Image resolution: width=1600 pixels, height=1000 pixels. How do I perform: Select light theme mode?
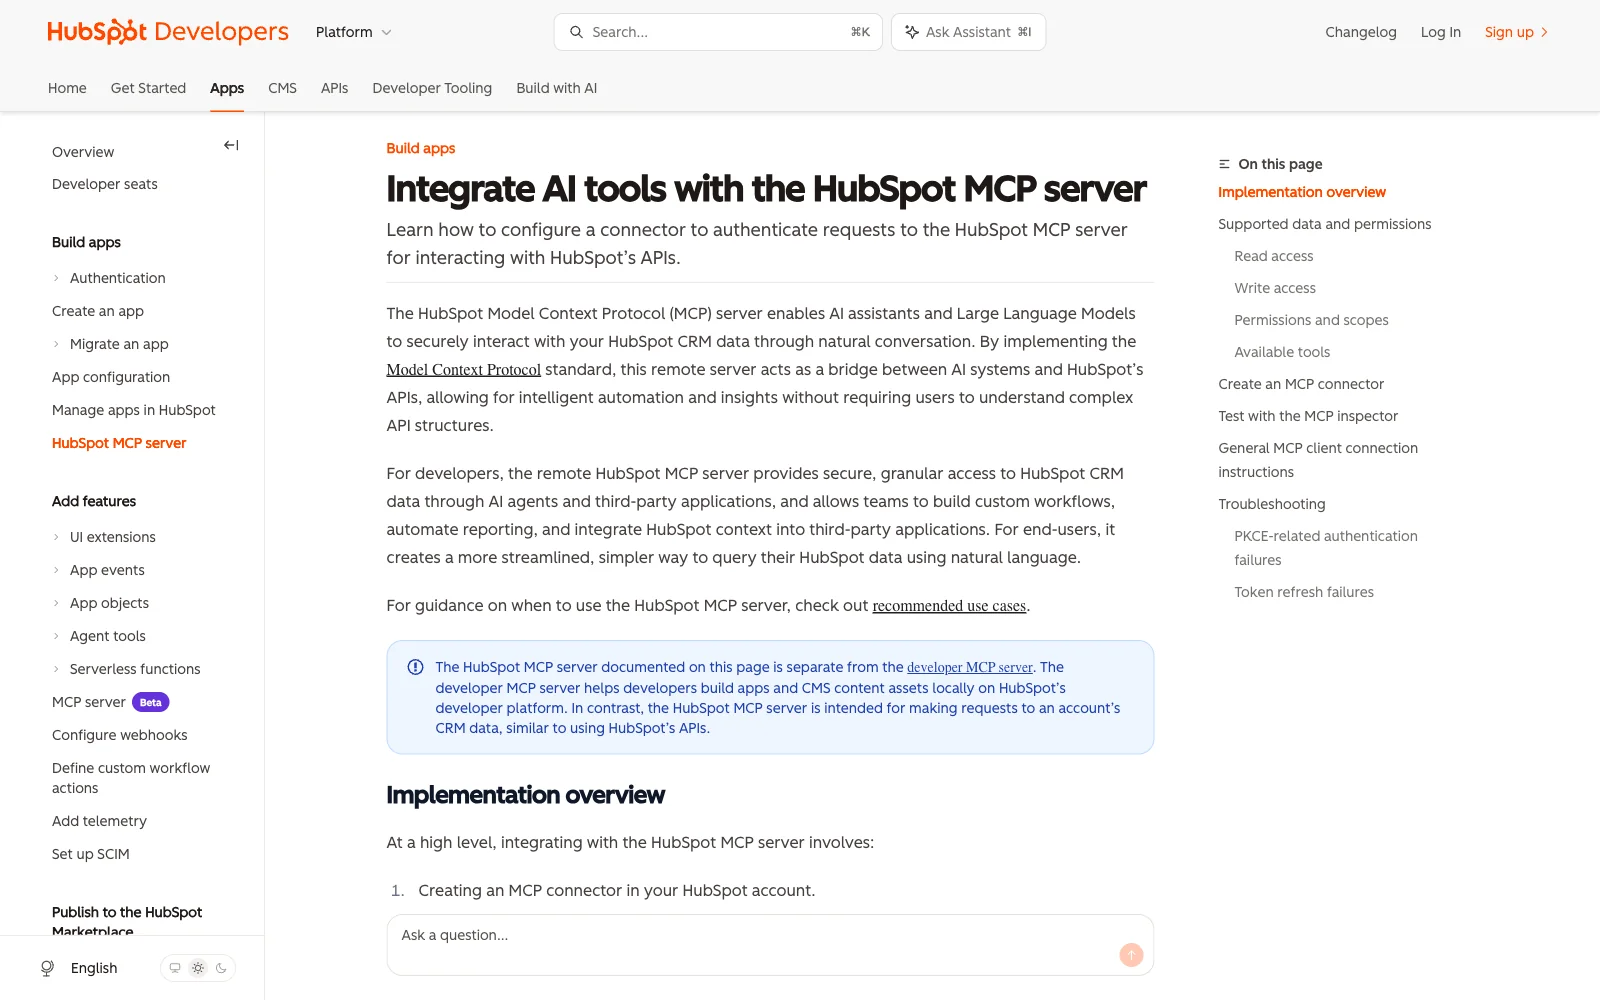(x=198, y=968)
